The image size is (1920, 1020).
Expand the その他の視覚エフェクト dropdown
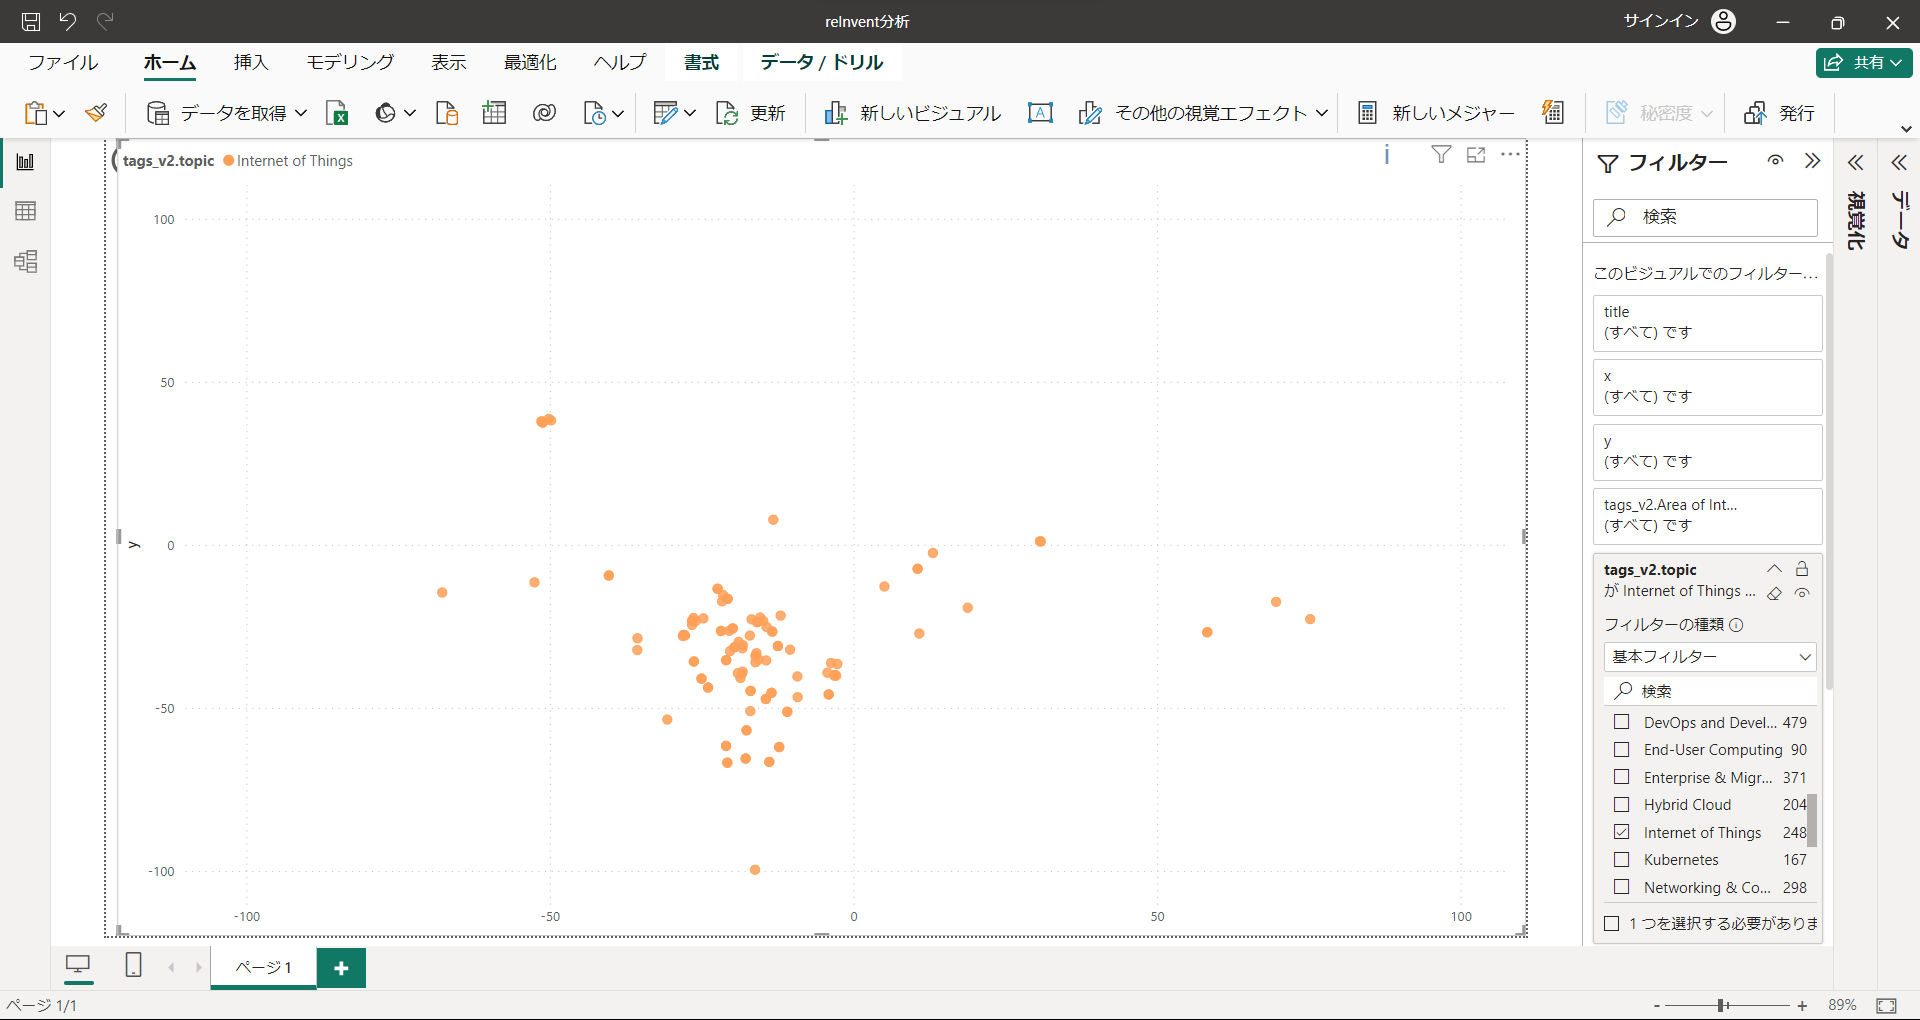point(1322,113)
